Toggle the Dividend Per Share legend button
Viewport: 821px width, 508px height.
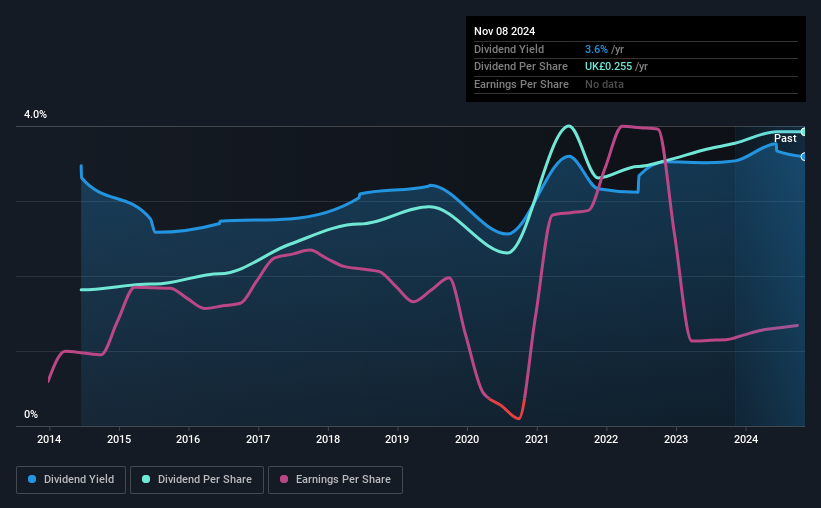tap(197, 480)
